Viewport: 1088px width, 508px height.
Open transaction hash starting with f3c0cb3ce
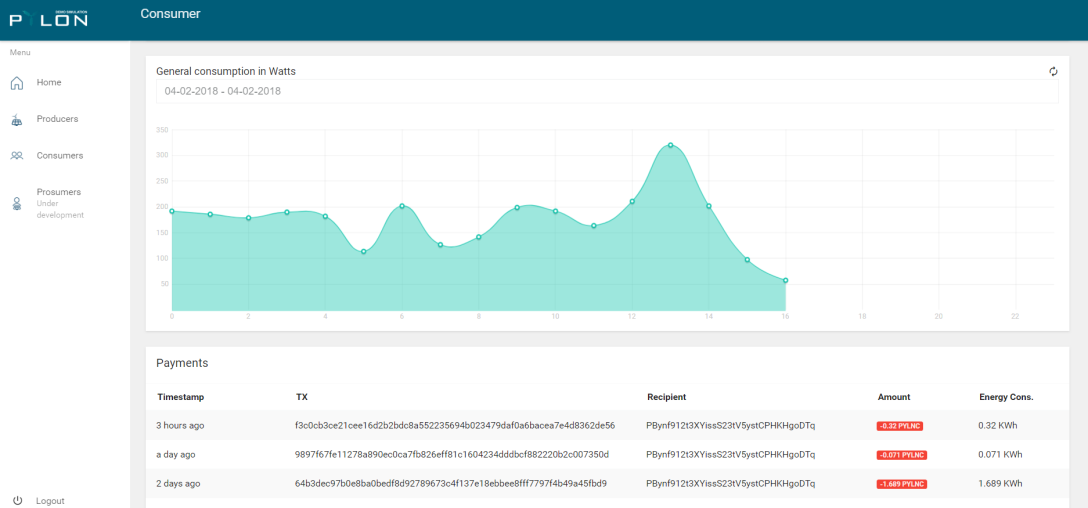click(x=455, y=425)
